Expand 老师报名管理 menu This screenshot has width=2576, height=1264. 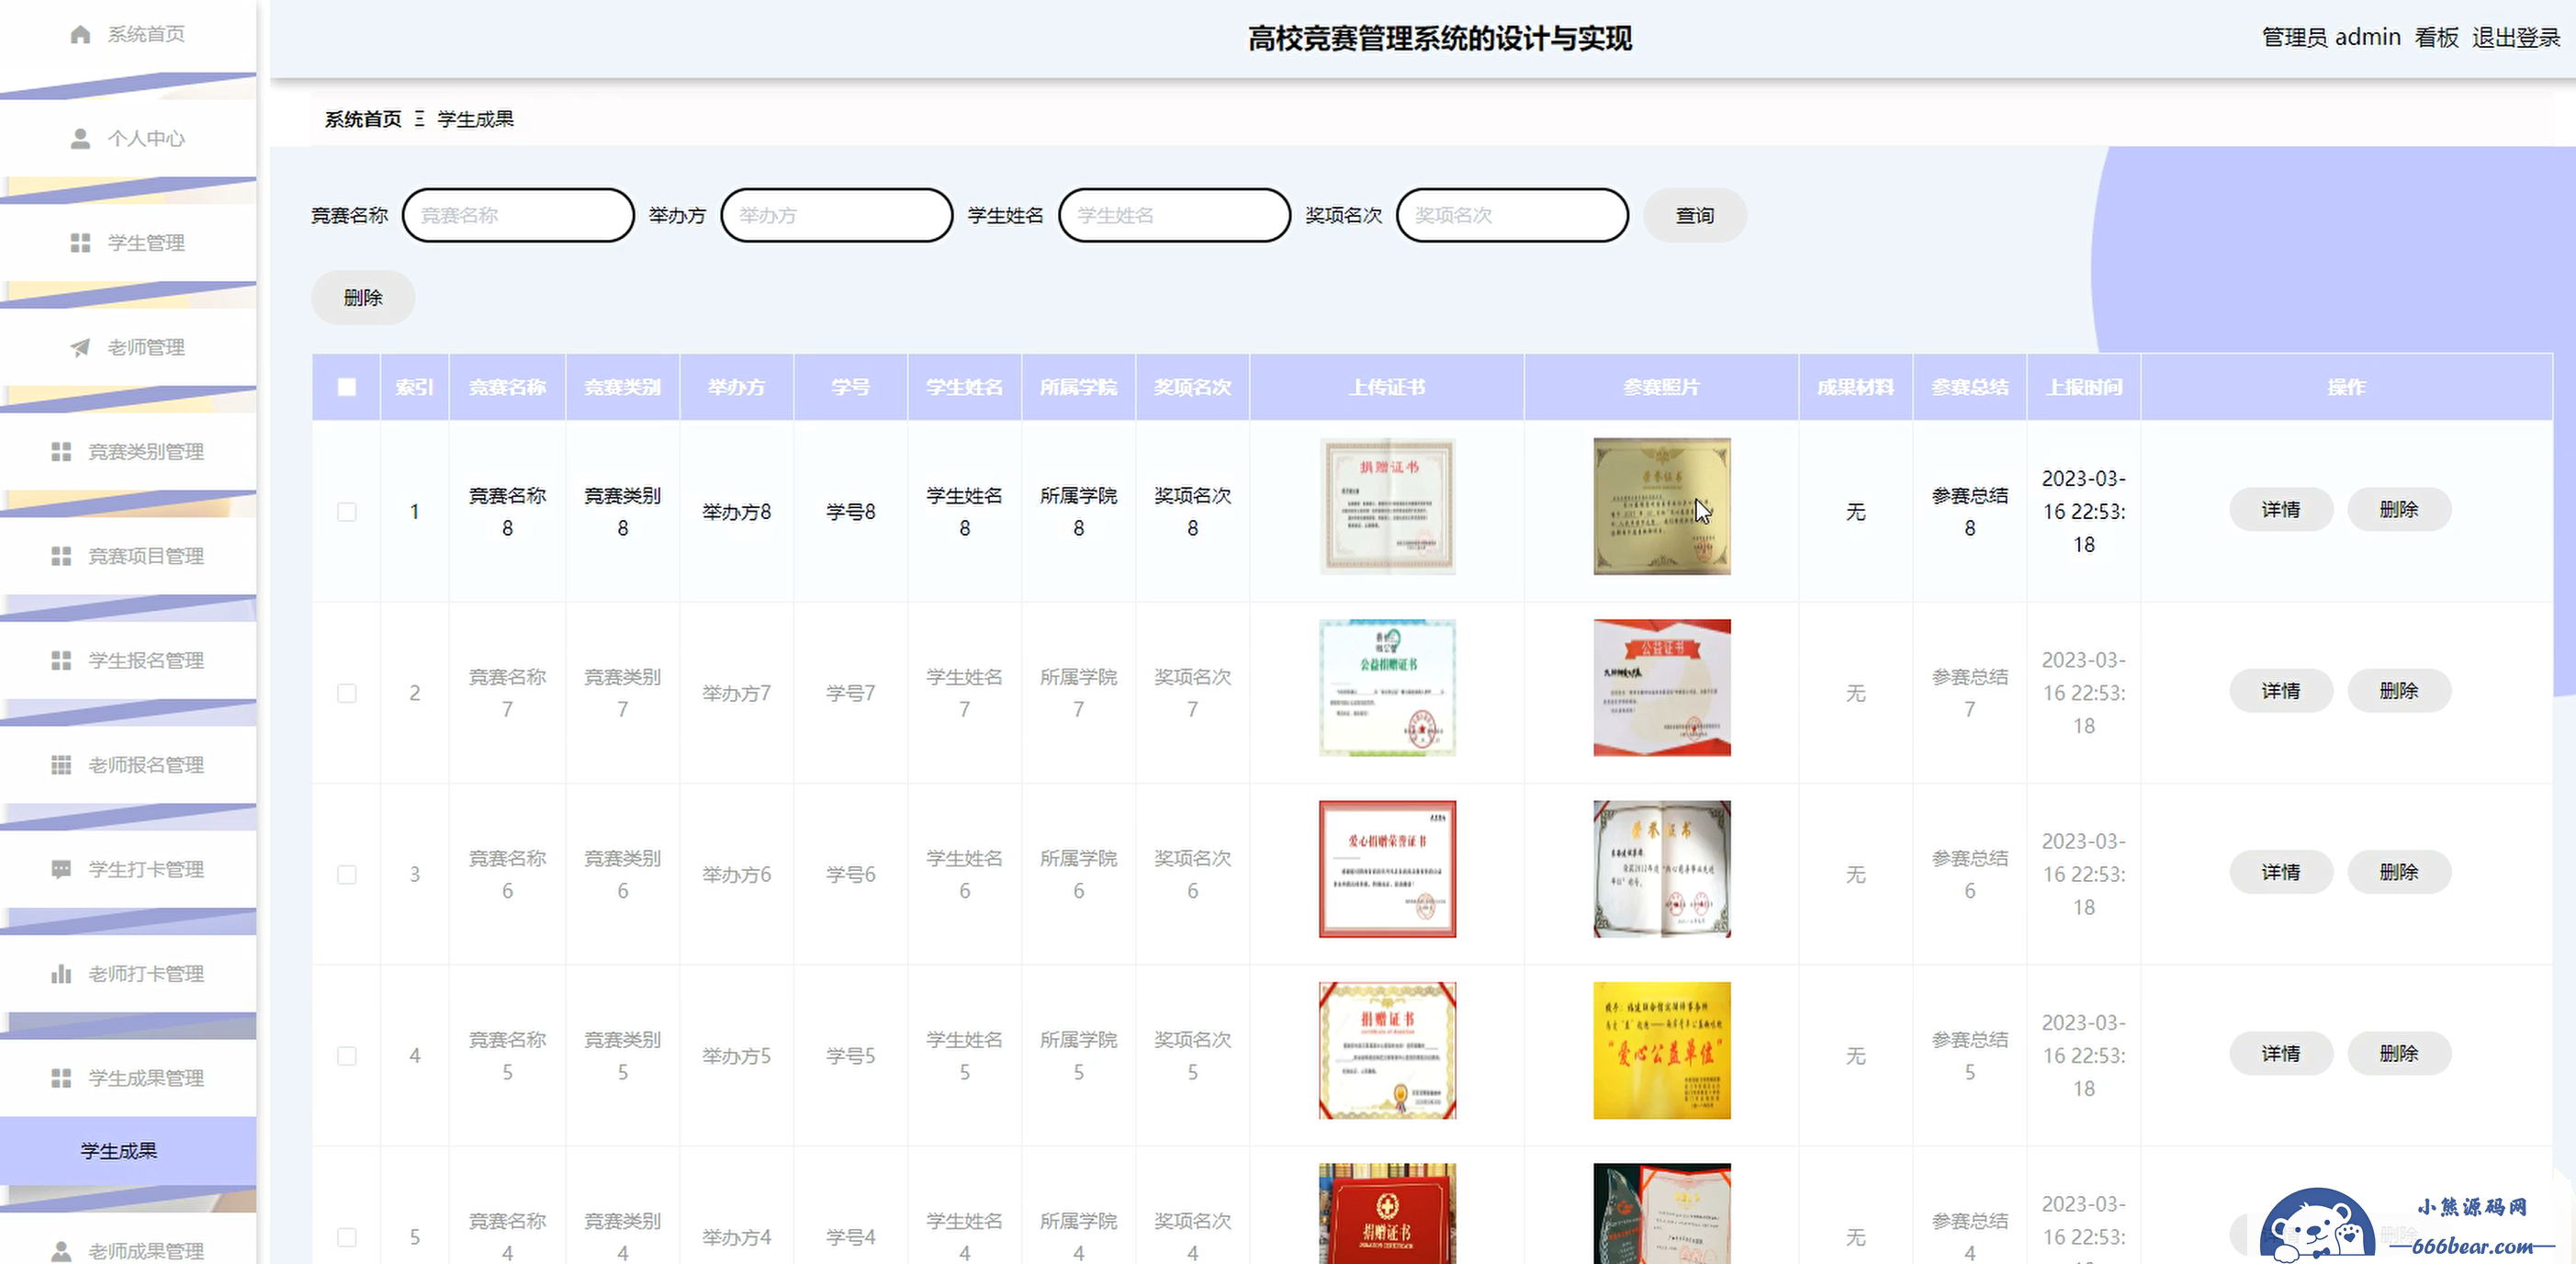coord(128,765)
